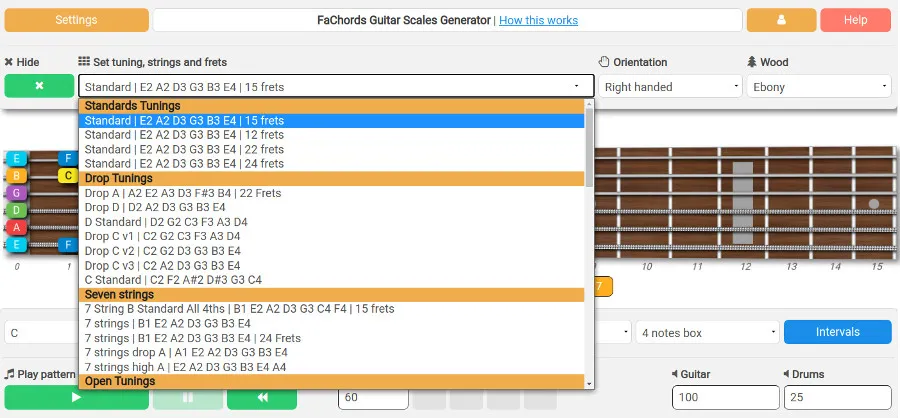Choose the Drop C v2 tuning
The height and width of the screenshot is (418, 900).
click(x=332, y=251)
